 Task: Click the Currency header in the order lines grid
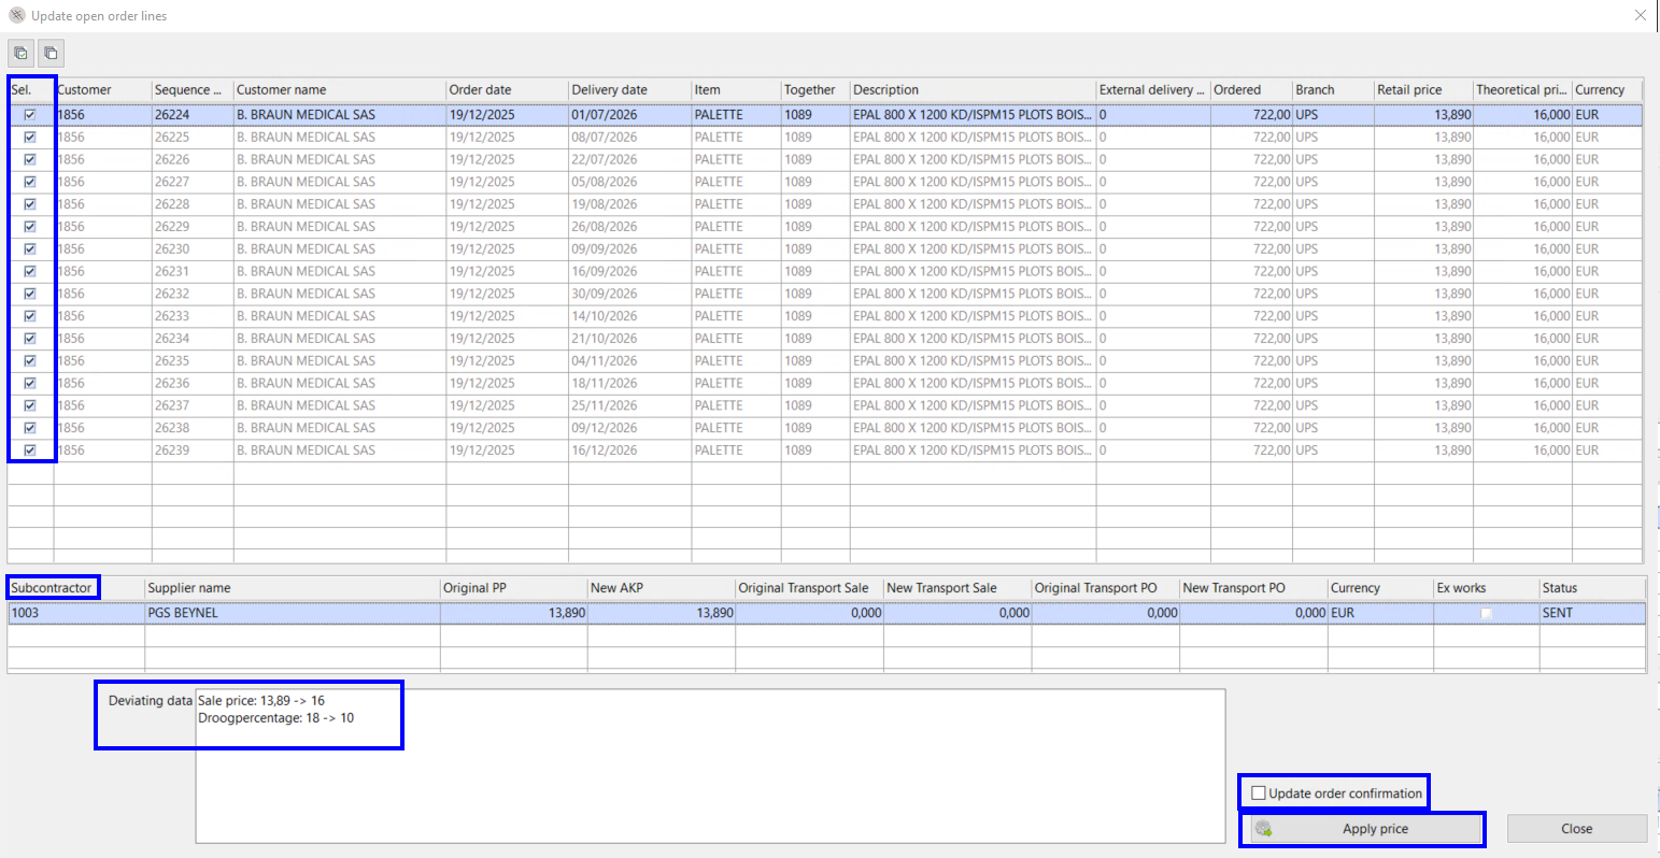(1607, 90)
